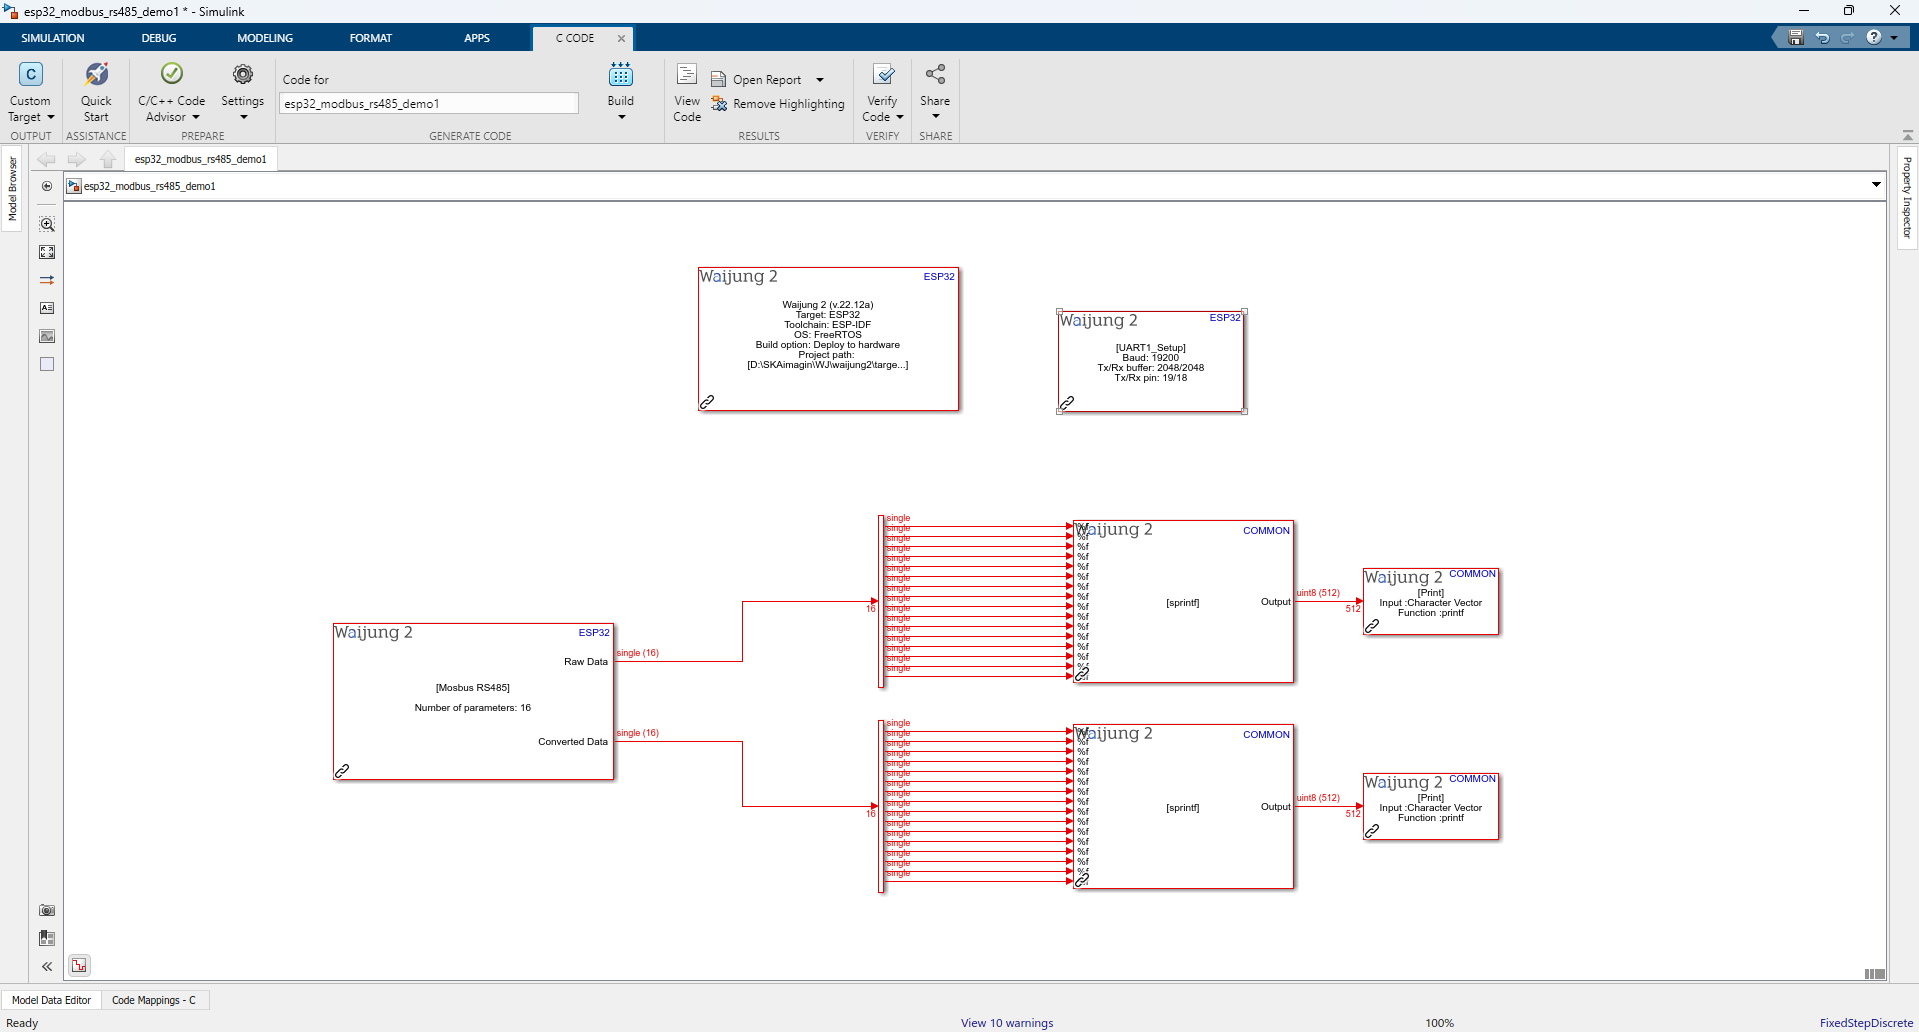1919x1032 pixels.
Task: Collapse the toolstrip with the top-right arrow
Action: click(x=1908, y=135)
